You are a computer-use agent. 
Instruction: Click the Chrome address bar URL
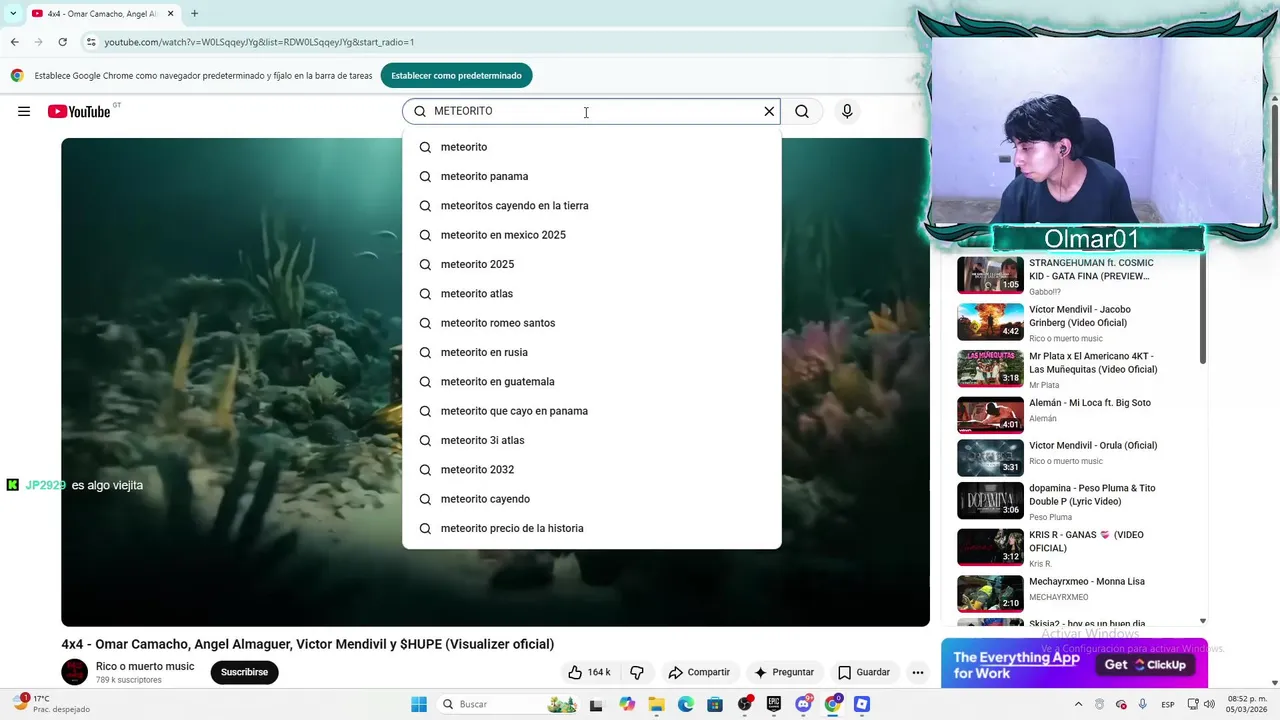click(x=259, y=42)
